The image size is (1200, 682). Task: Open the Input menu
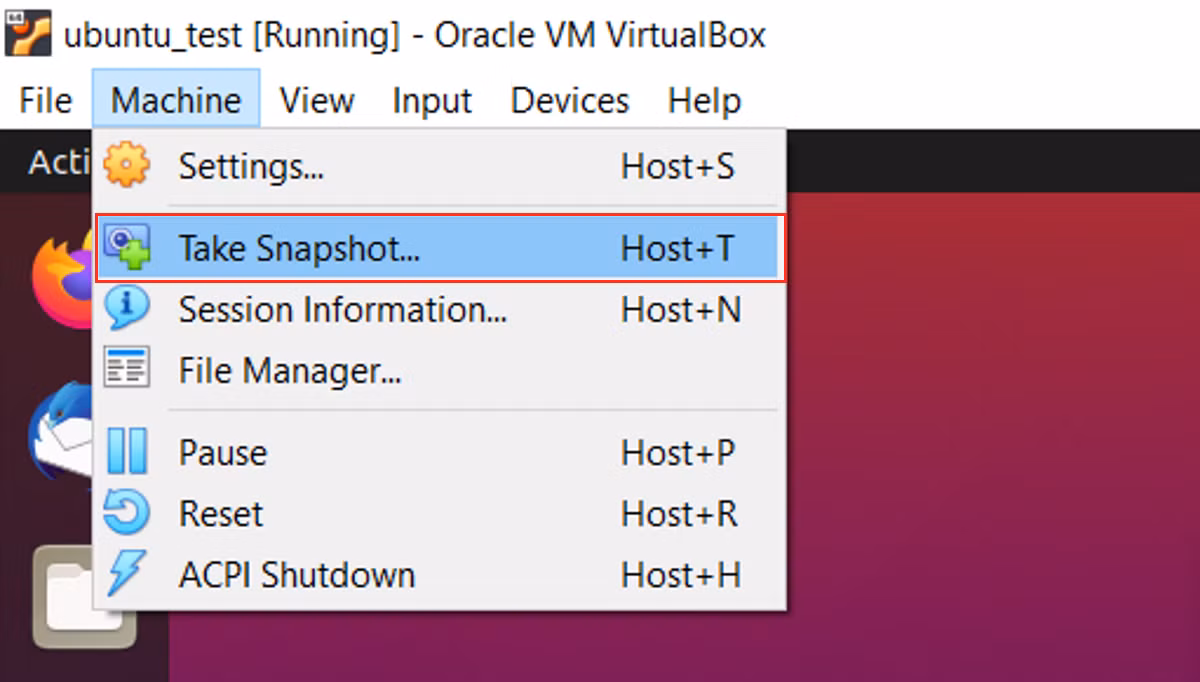432,100
